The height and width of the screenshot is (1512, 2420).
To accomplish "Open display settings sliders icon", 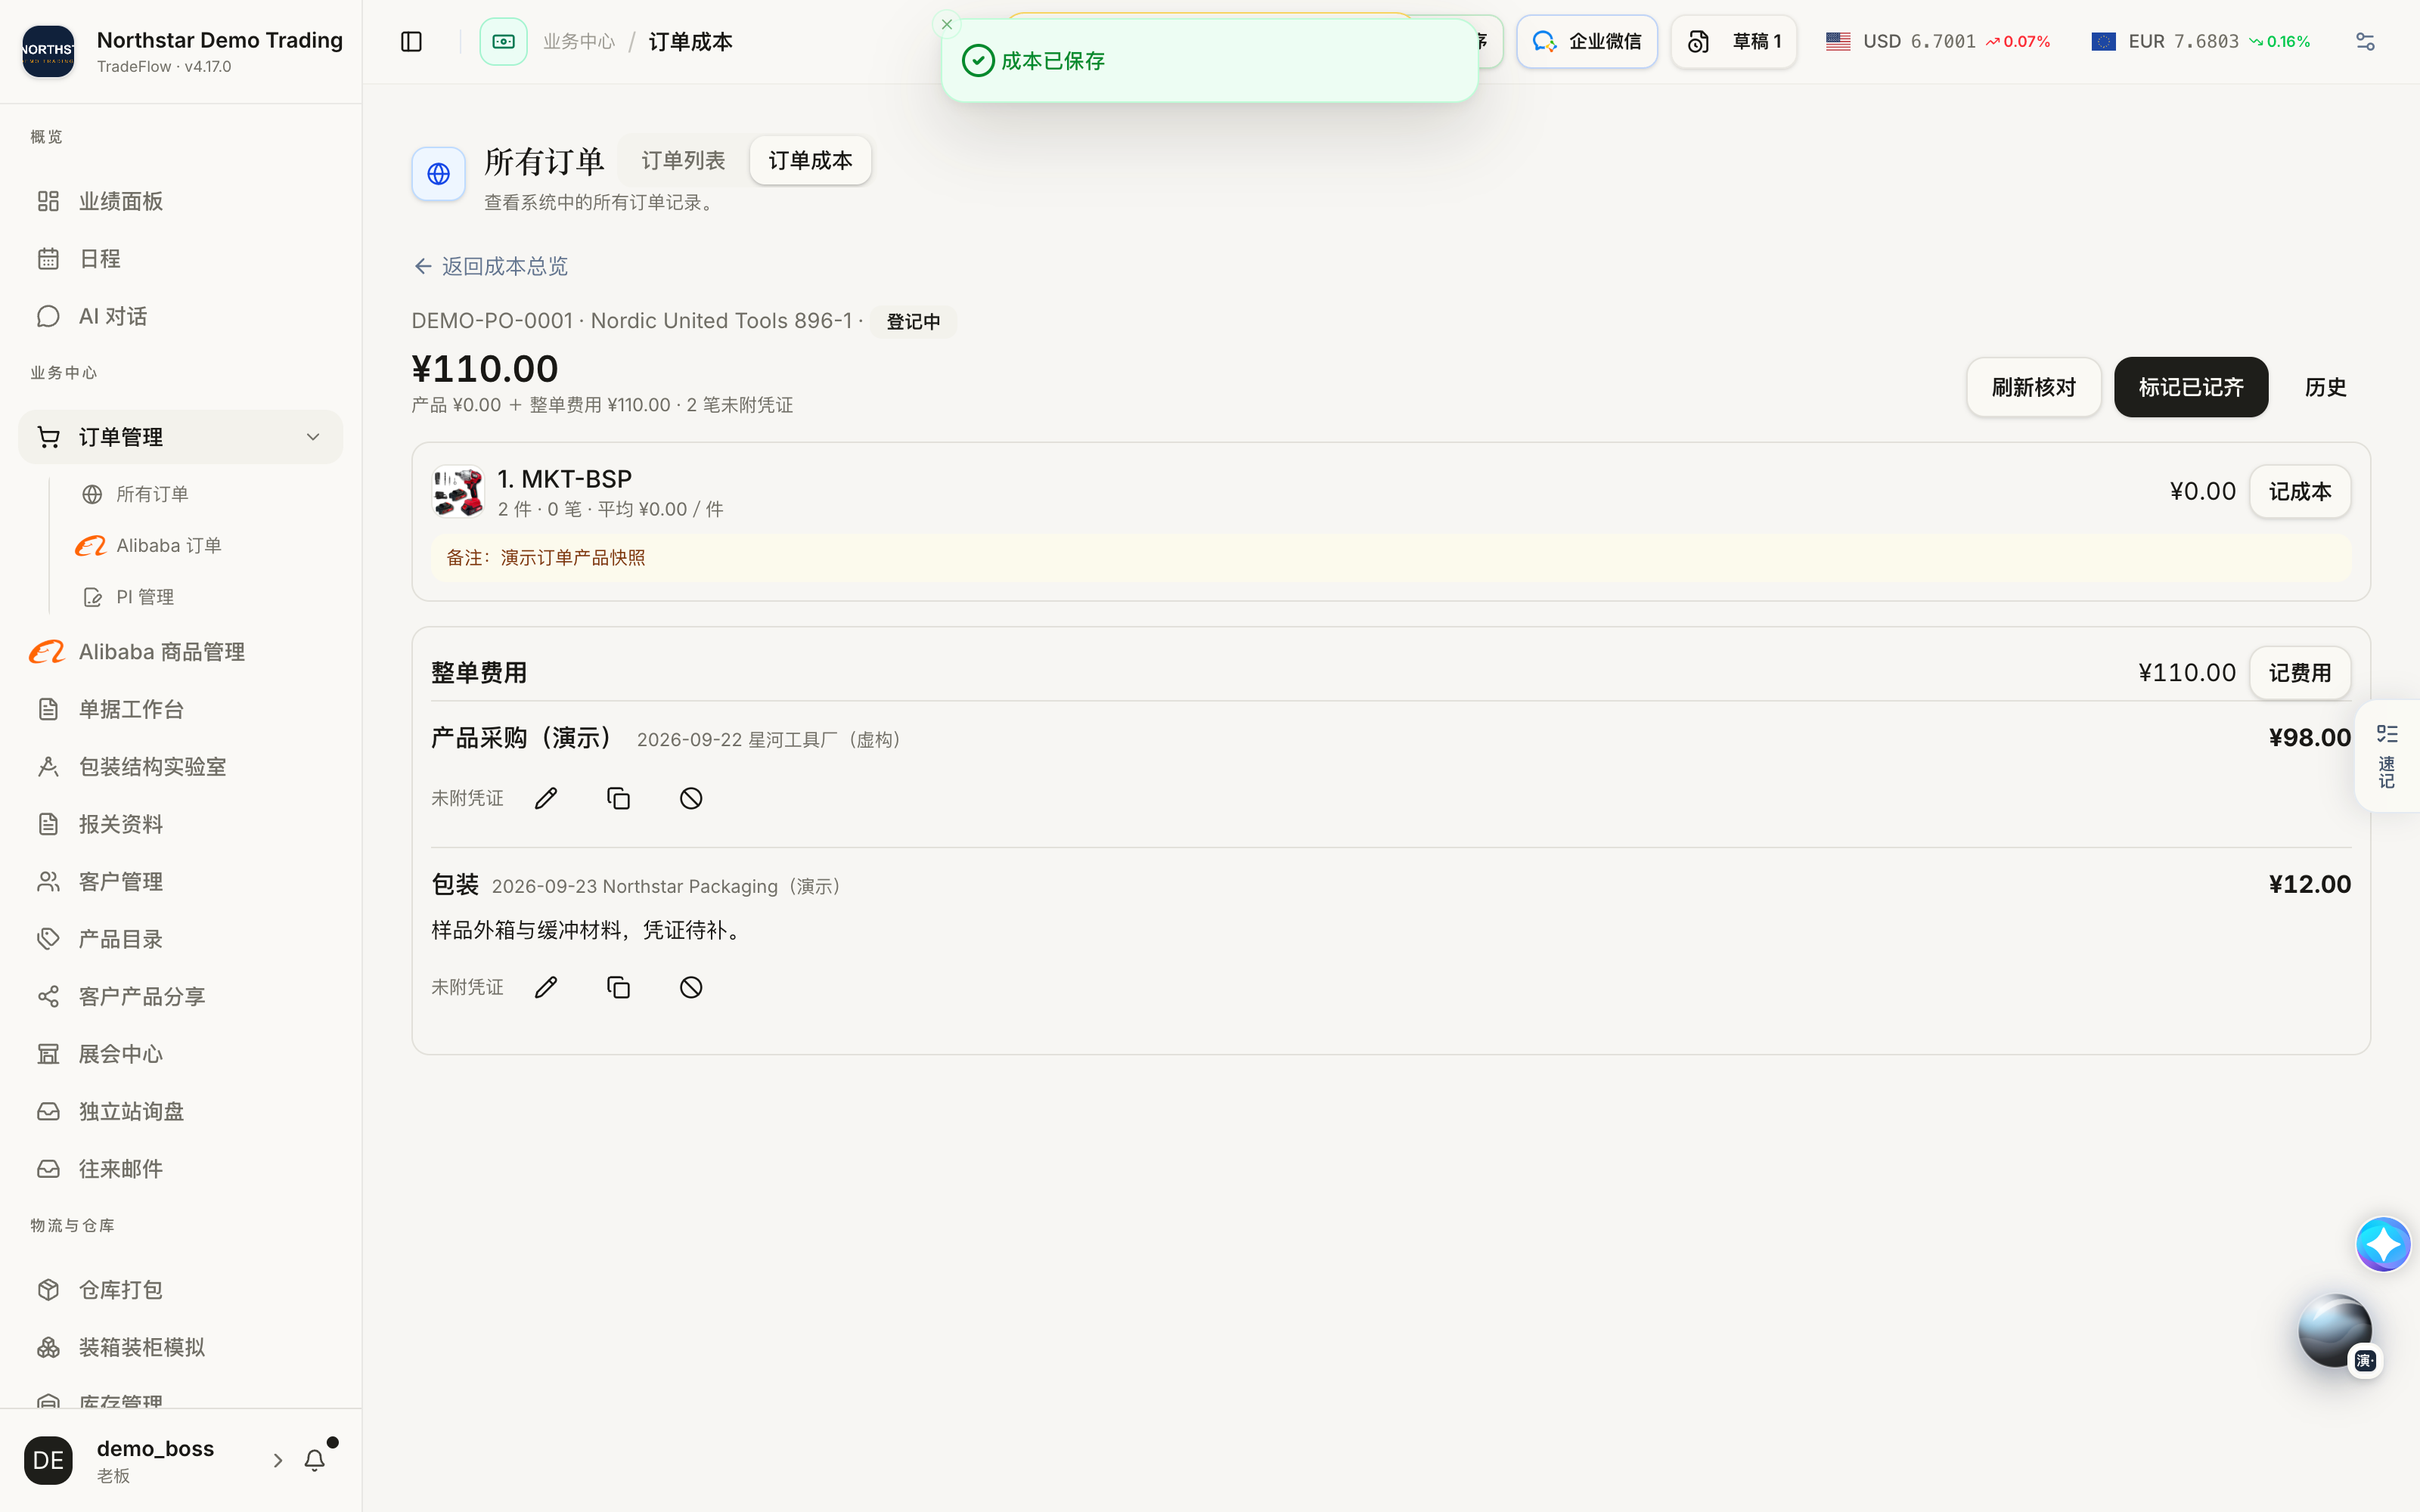I will [2364, 41].
